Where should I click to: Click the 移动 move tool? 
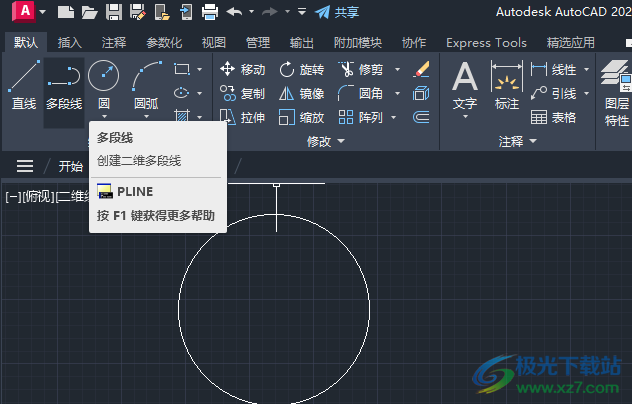(243, 69)
